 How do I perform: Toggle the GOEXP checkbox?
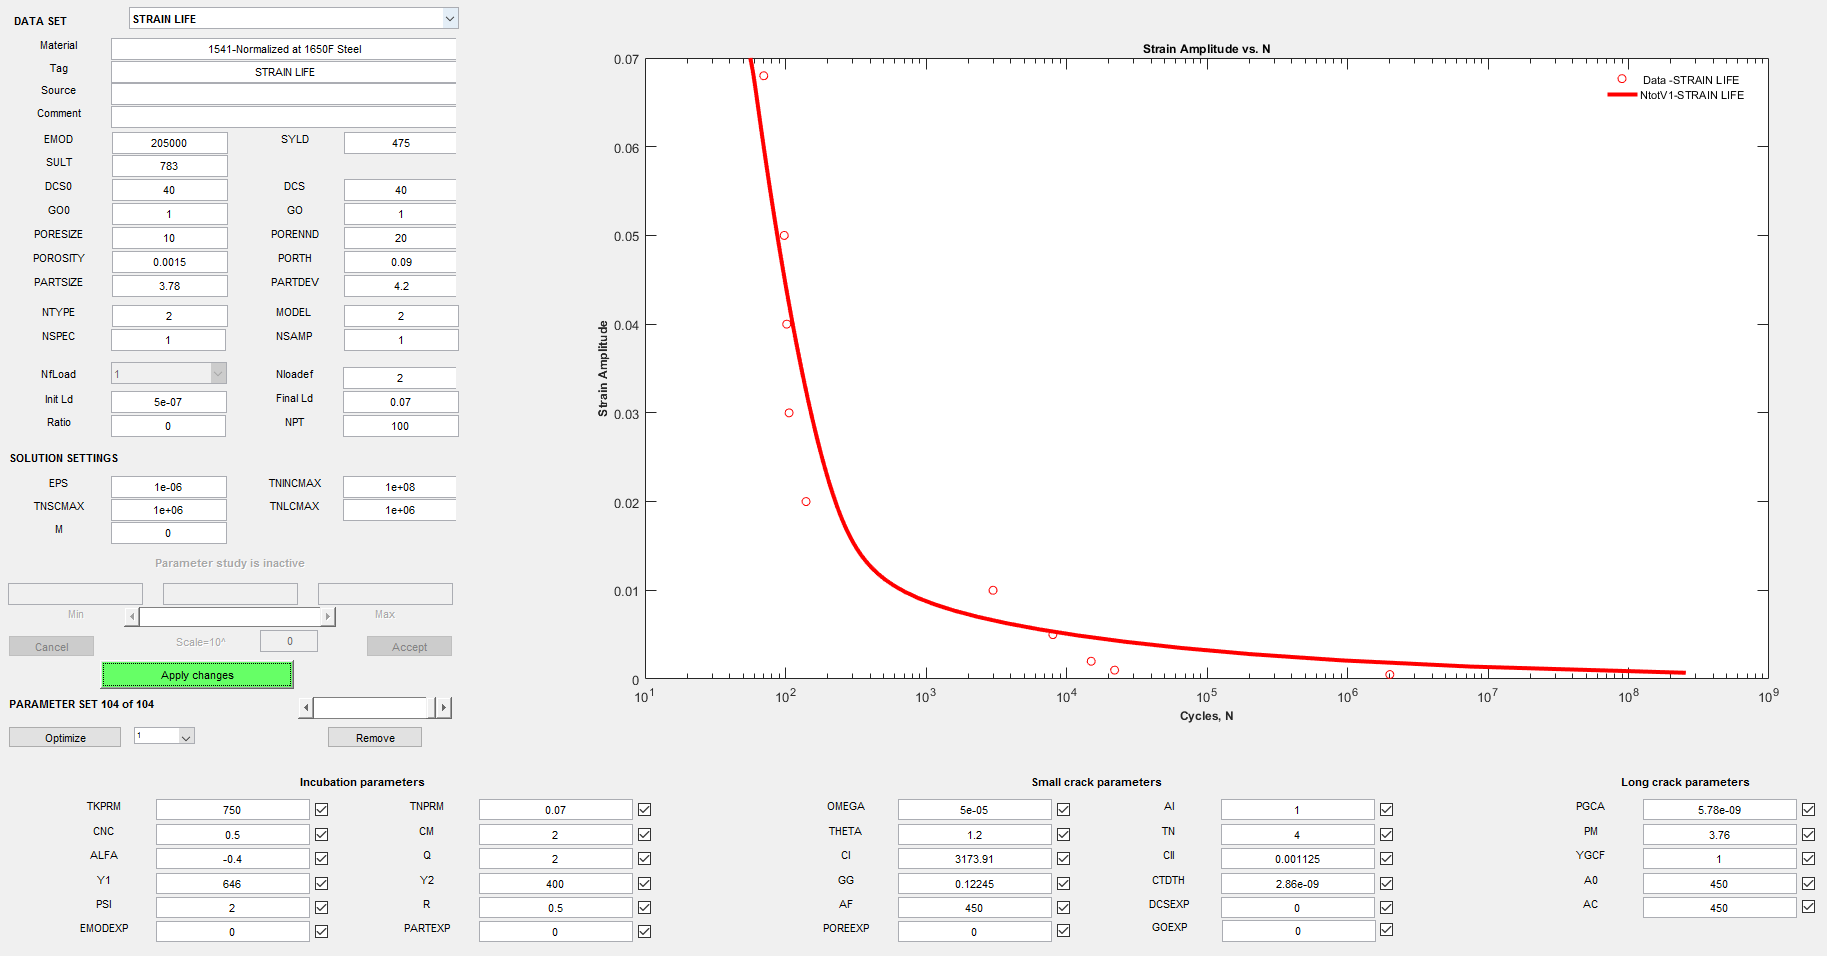tap(1386, 930)
